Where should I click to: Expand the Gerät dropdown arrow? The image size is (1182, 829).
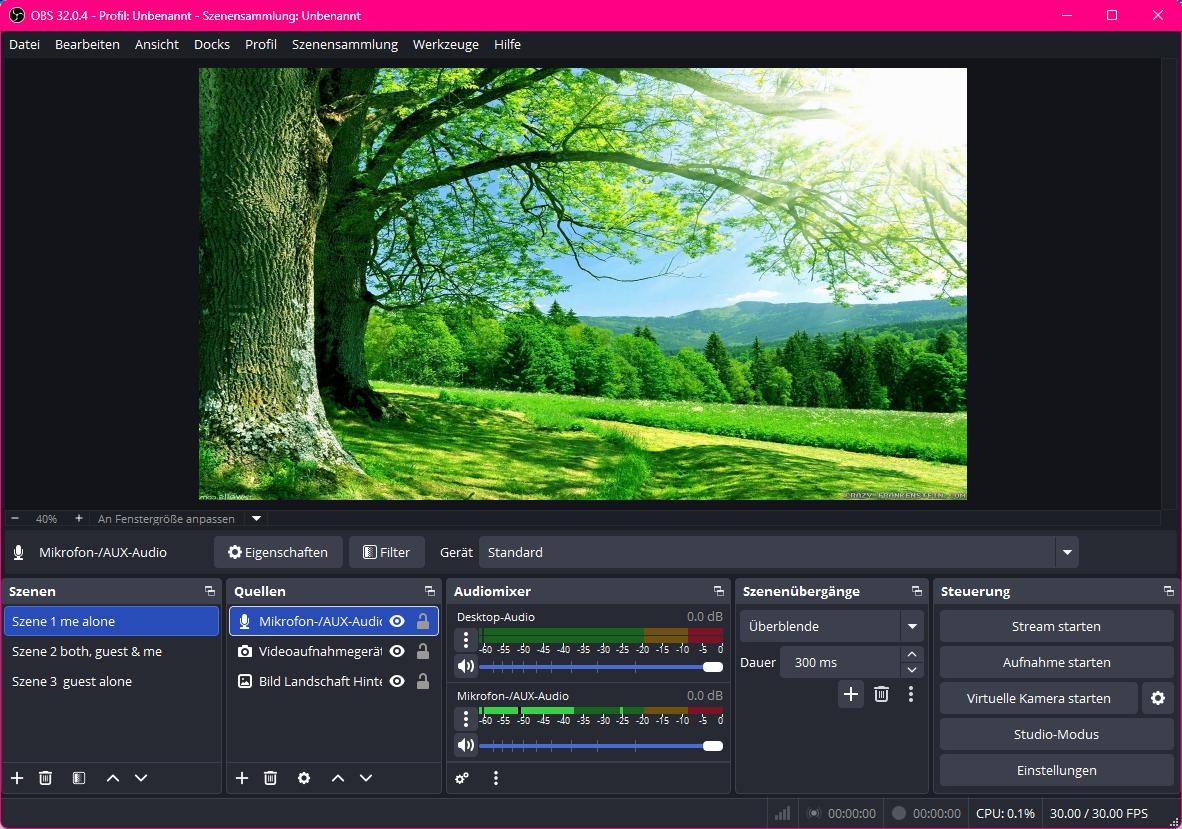click(x=1067, y=552)
